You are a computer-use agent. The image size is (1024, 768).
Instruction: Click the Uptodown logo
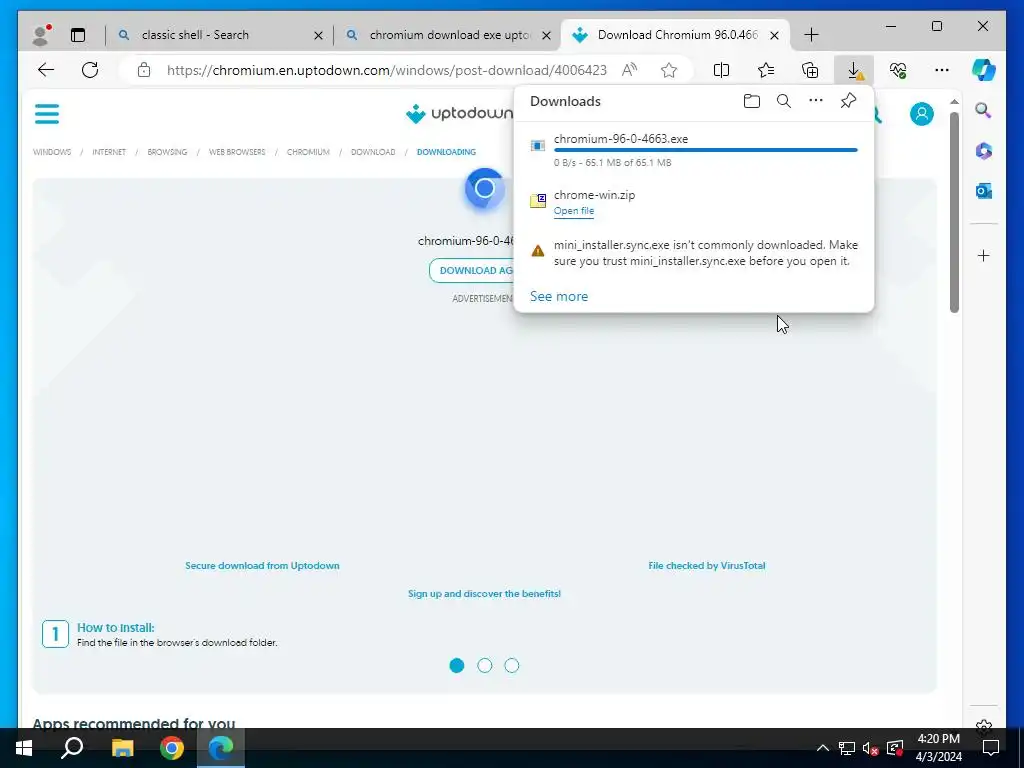click(x=459, y=114)
